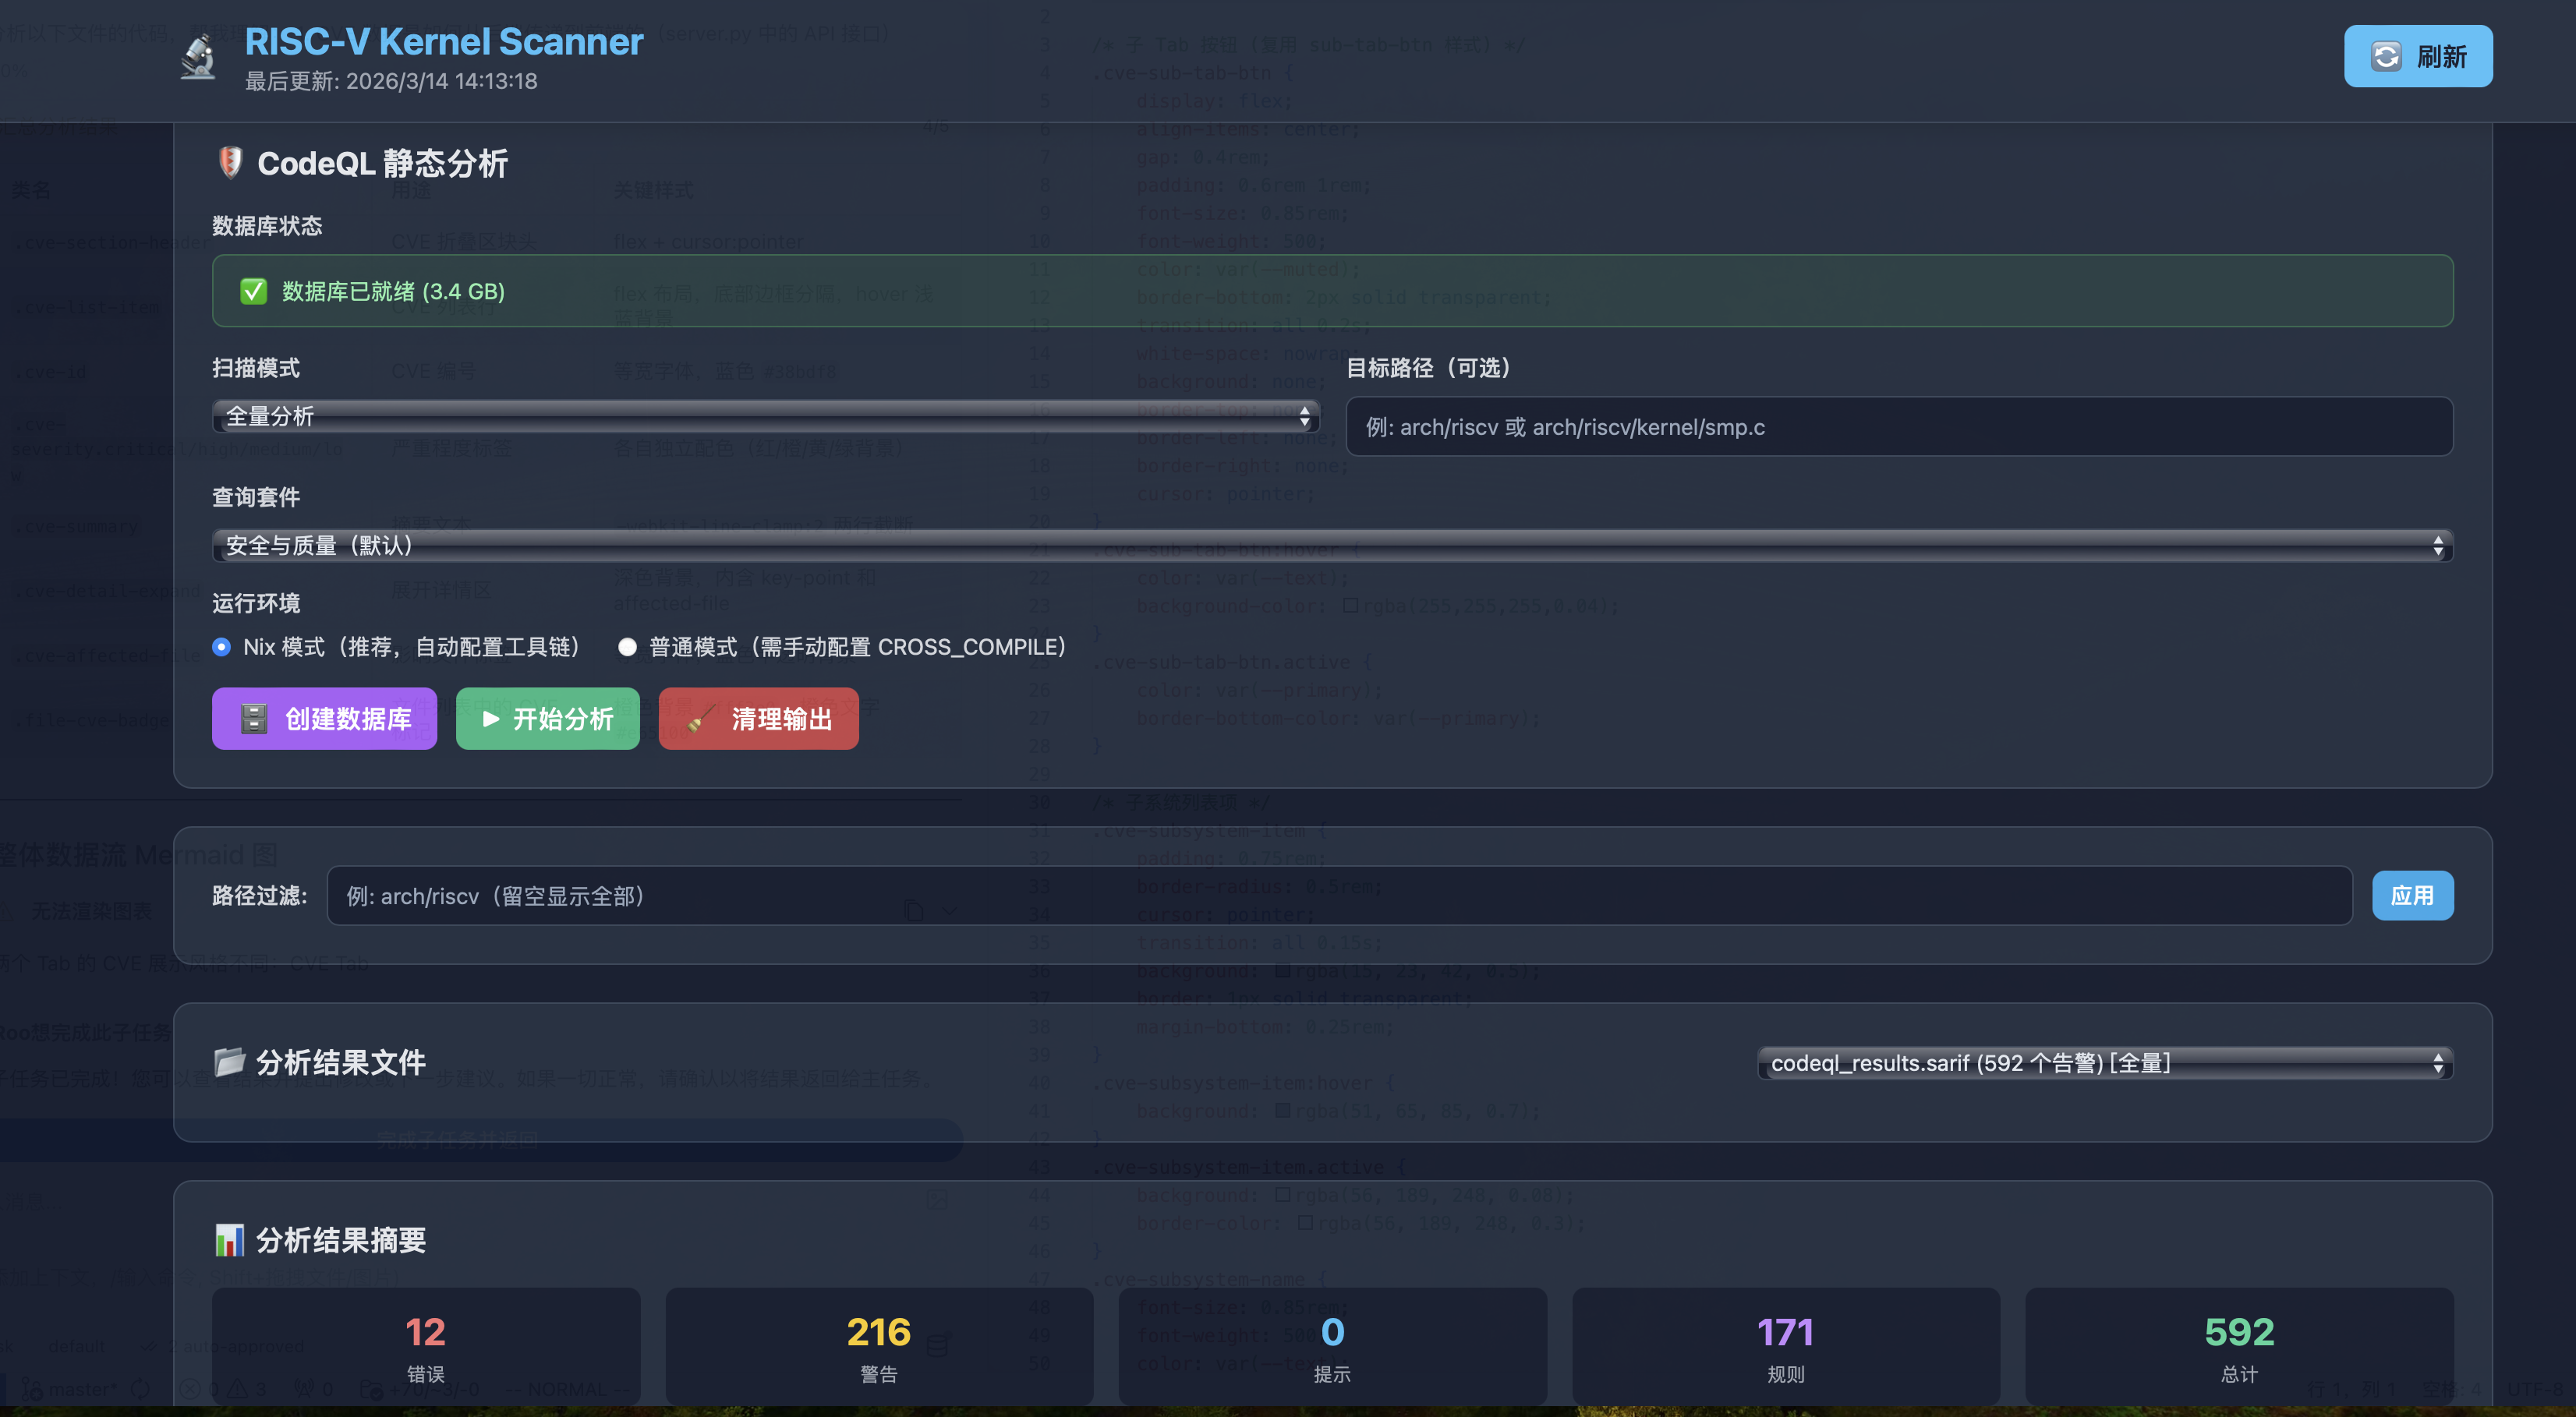Screen dimensions: 2576x1417
Task: Open the codeql_results.sarif file dropdown
Action: click(x=2105, y=1063)
